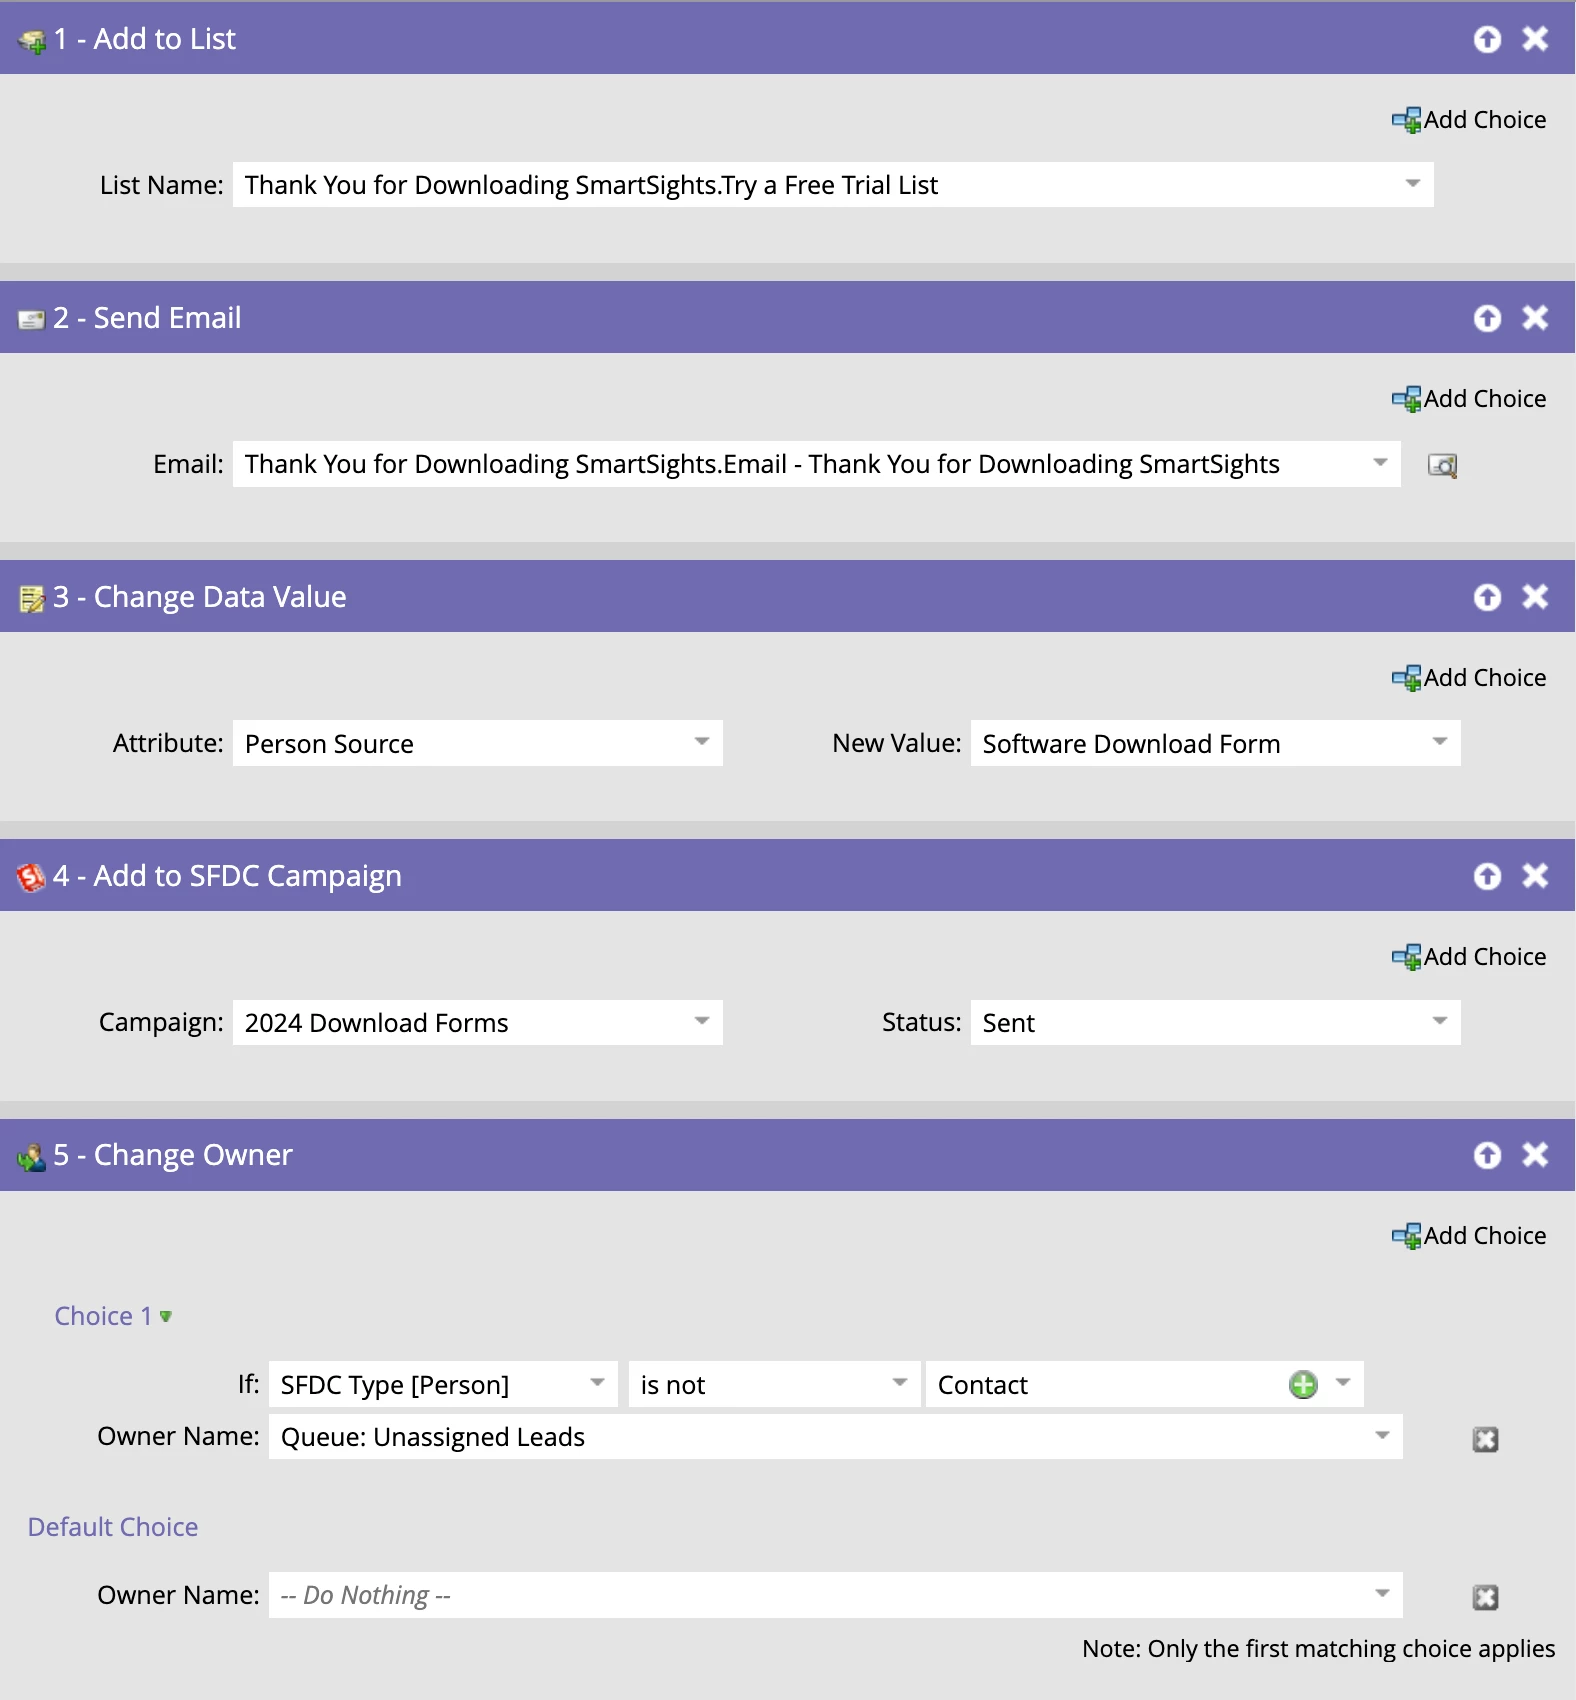This screenshot has width=1576, height=1700.
Task: Move up the Change Owner step
Action: pos(1487,1155)
